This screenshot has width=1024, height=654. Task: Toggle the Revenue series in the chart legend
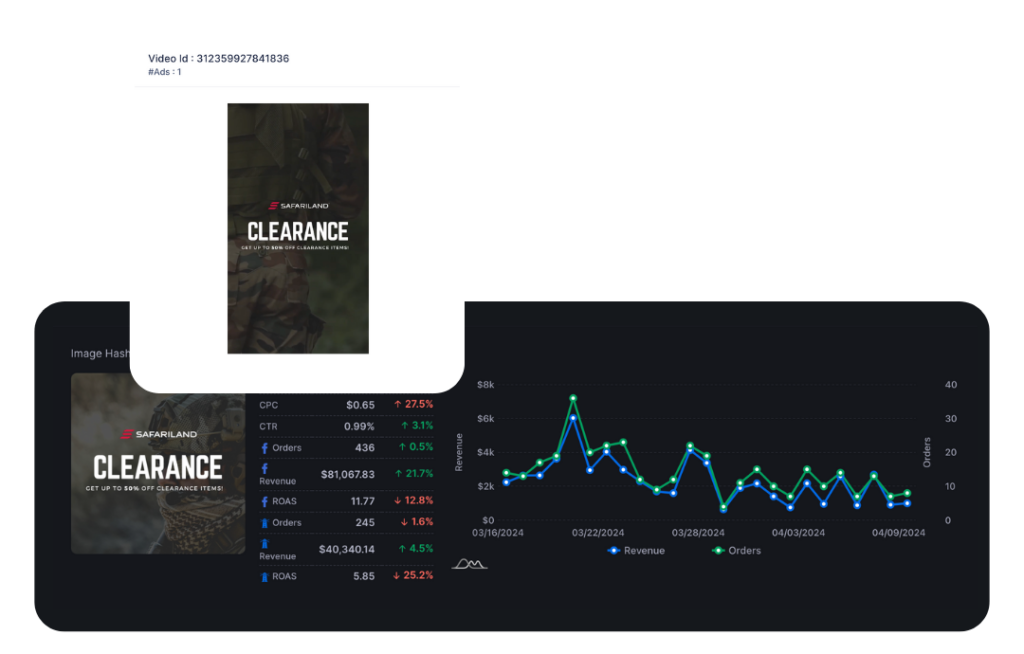tap(636, 551)
